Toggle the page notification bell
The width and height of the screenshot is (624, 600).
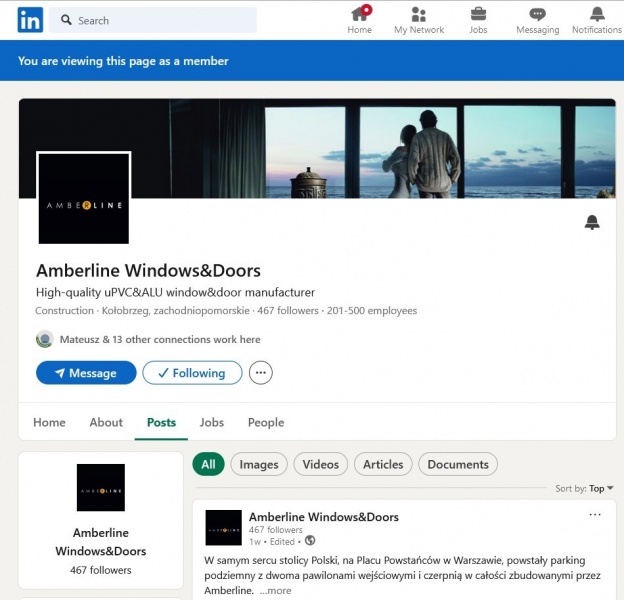click(592, 222)
